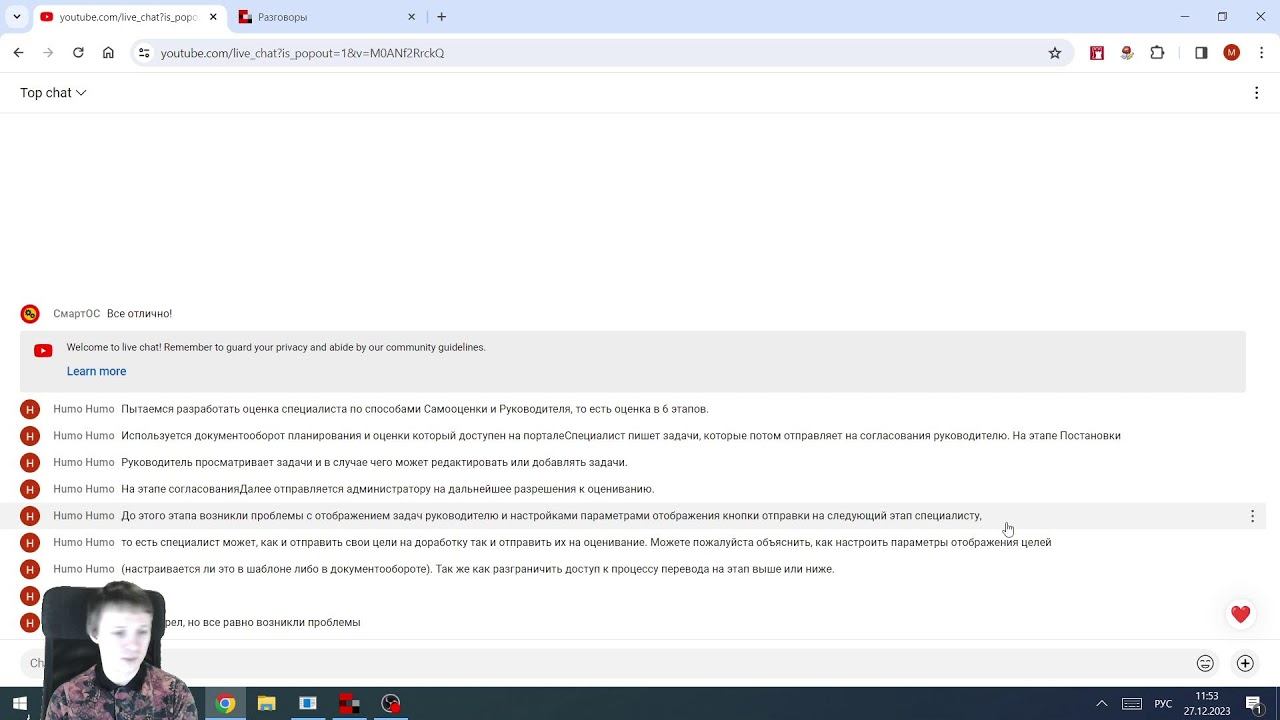The height and width of the screenshot is (720, 1280).
Task: Click the message '(настраивается ли это в шаблоне'
Action: click(477, 569)
